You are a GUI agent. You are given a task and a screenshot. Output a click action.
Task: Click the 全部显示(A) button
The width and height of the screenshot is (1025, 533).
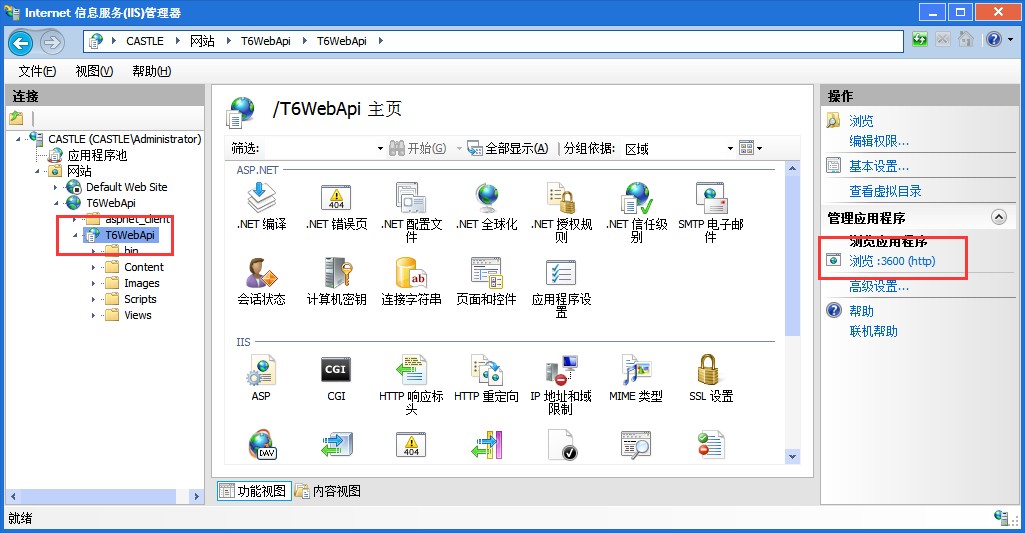pos(508,148)
